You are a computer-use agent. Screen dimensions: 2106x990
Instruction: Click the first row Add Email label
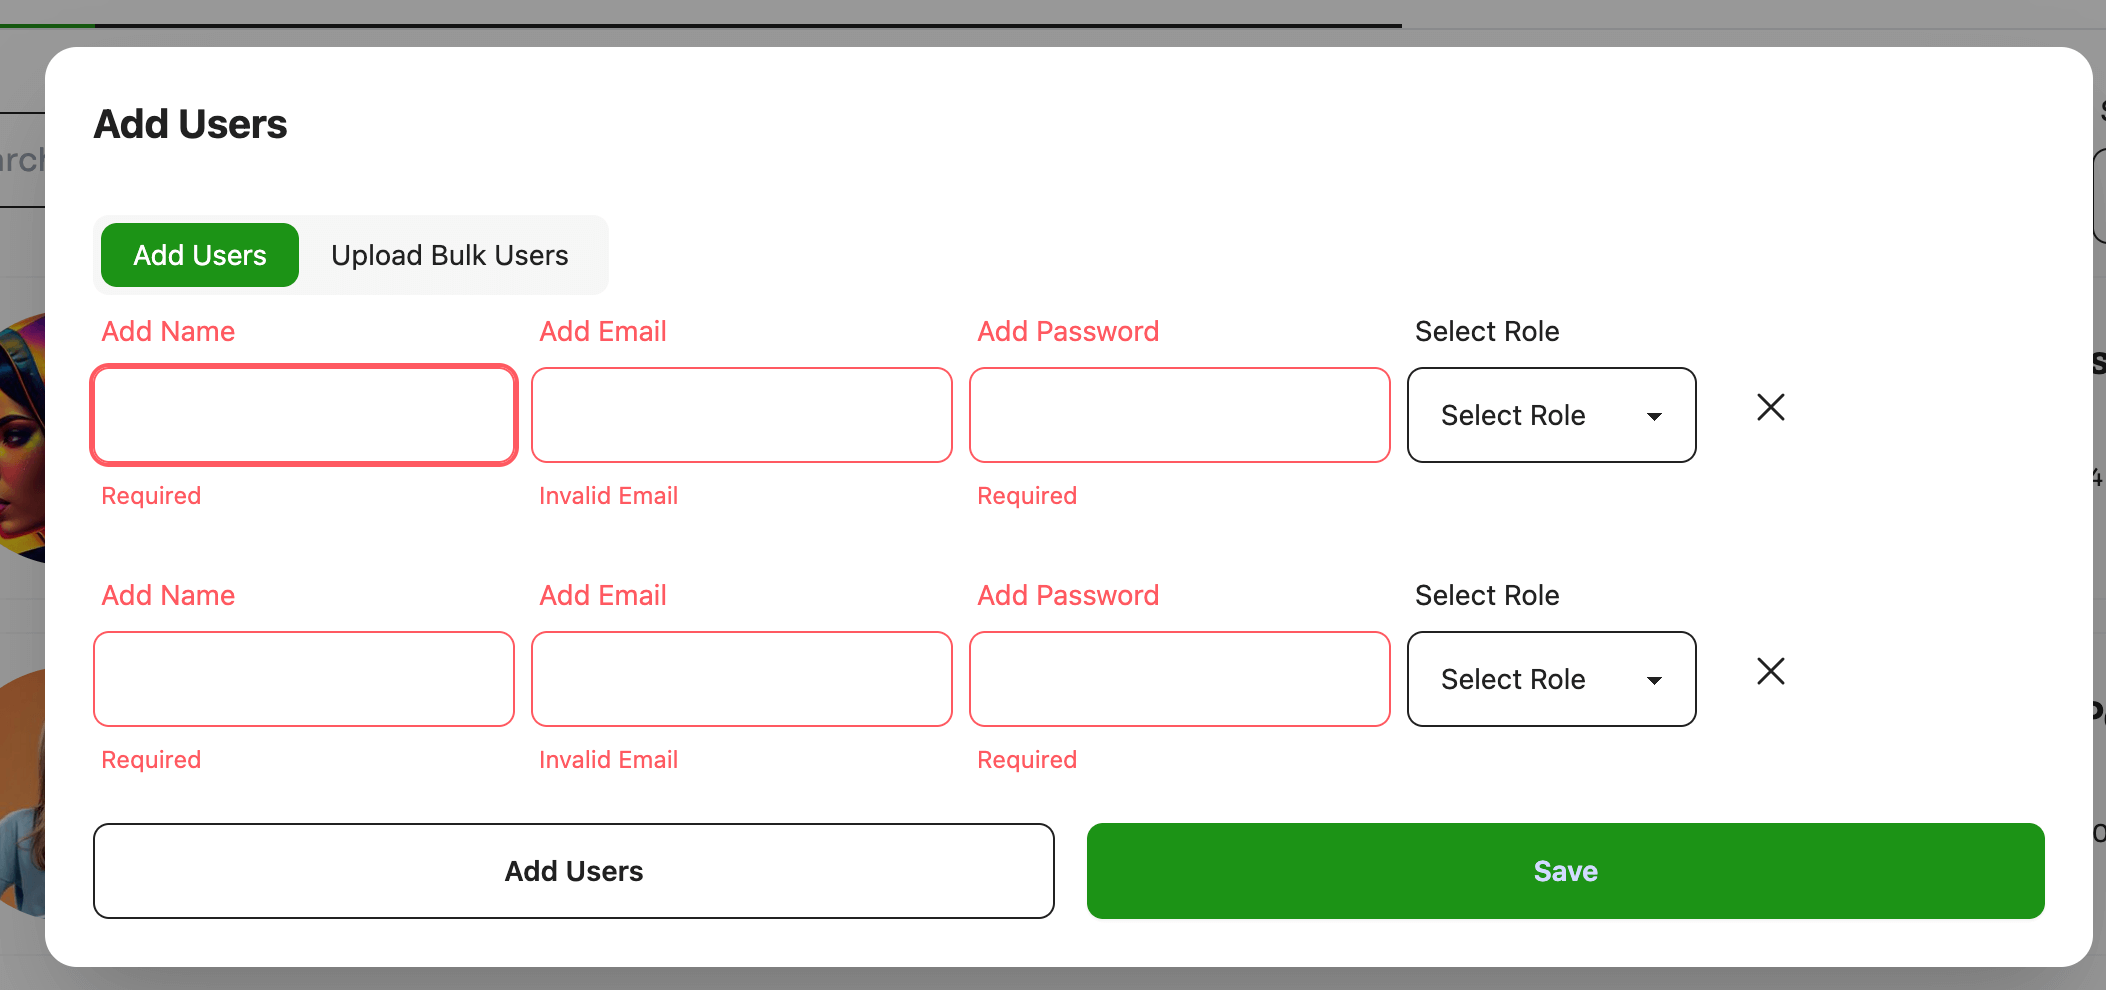click(603, 331)
